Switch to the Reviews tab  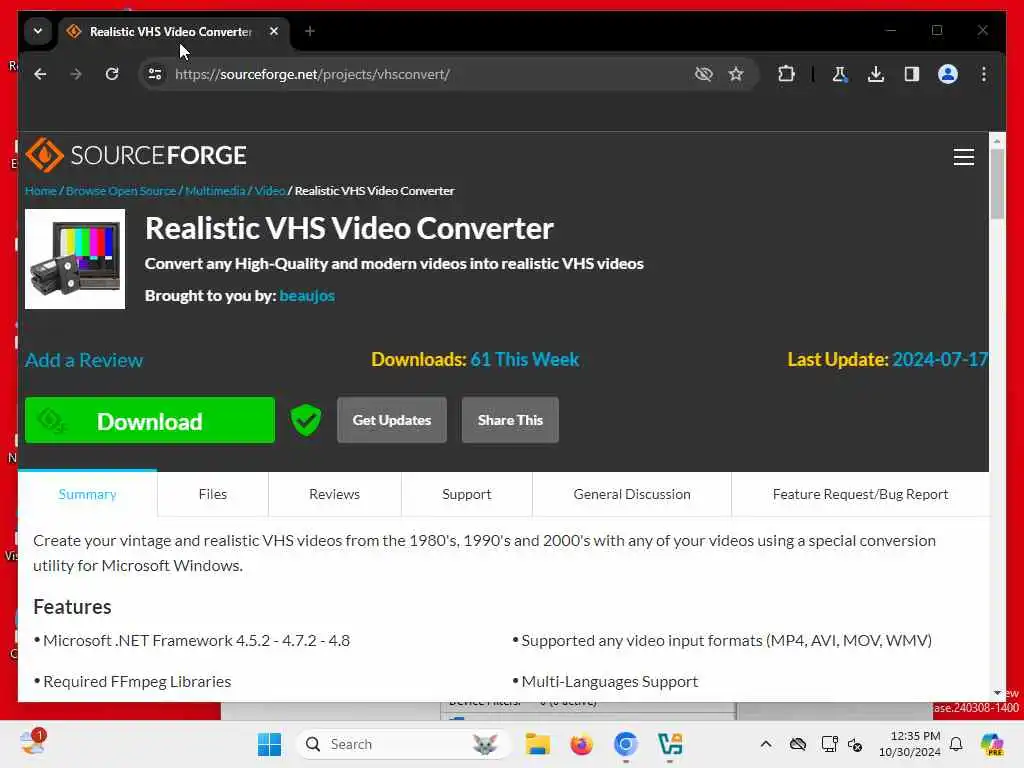[x=334, y=494]
